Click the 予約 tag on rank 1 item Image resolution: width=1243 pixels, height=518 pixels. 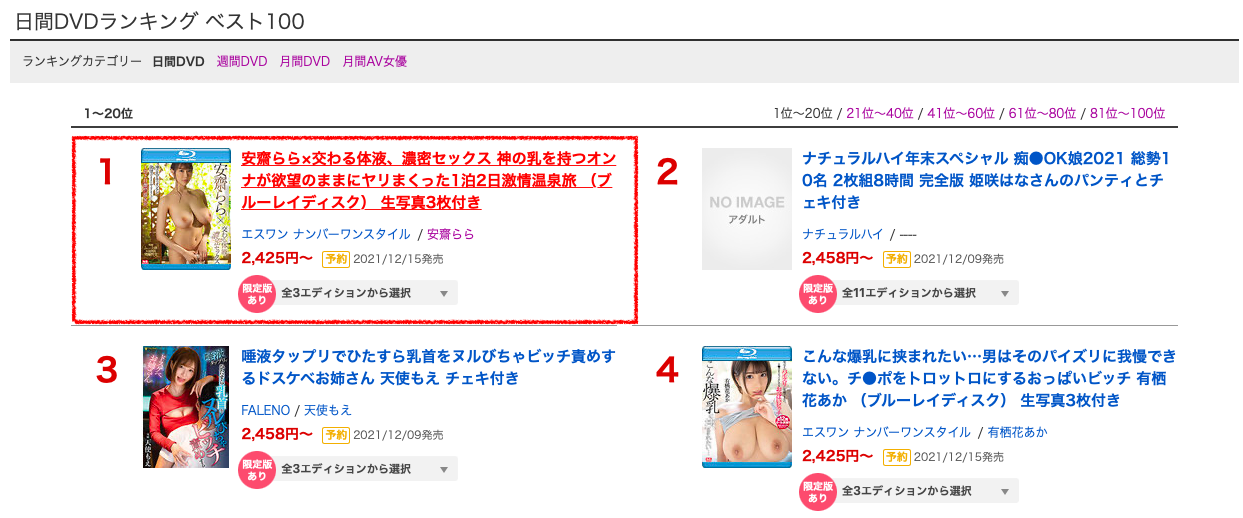tap(335, 259)
